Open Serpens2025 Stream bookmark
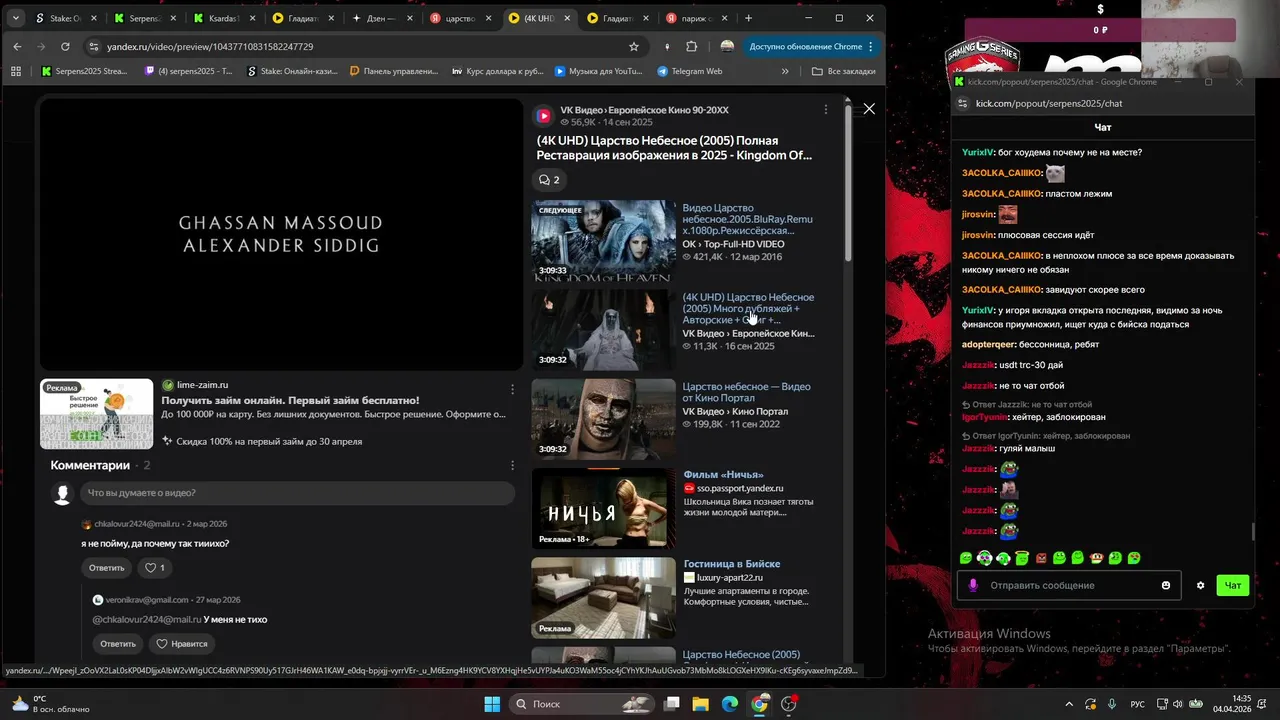Viewport: 1280px width, 720px height. pos(84,71)
